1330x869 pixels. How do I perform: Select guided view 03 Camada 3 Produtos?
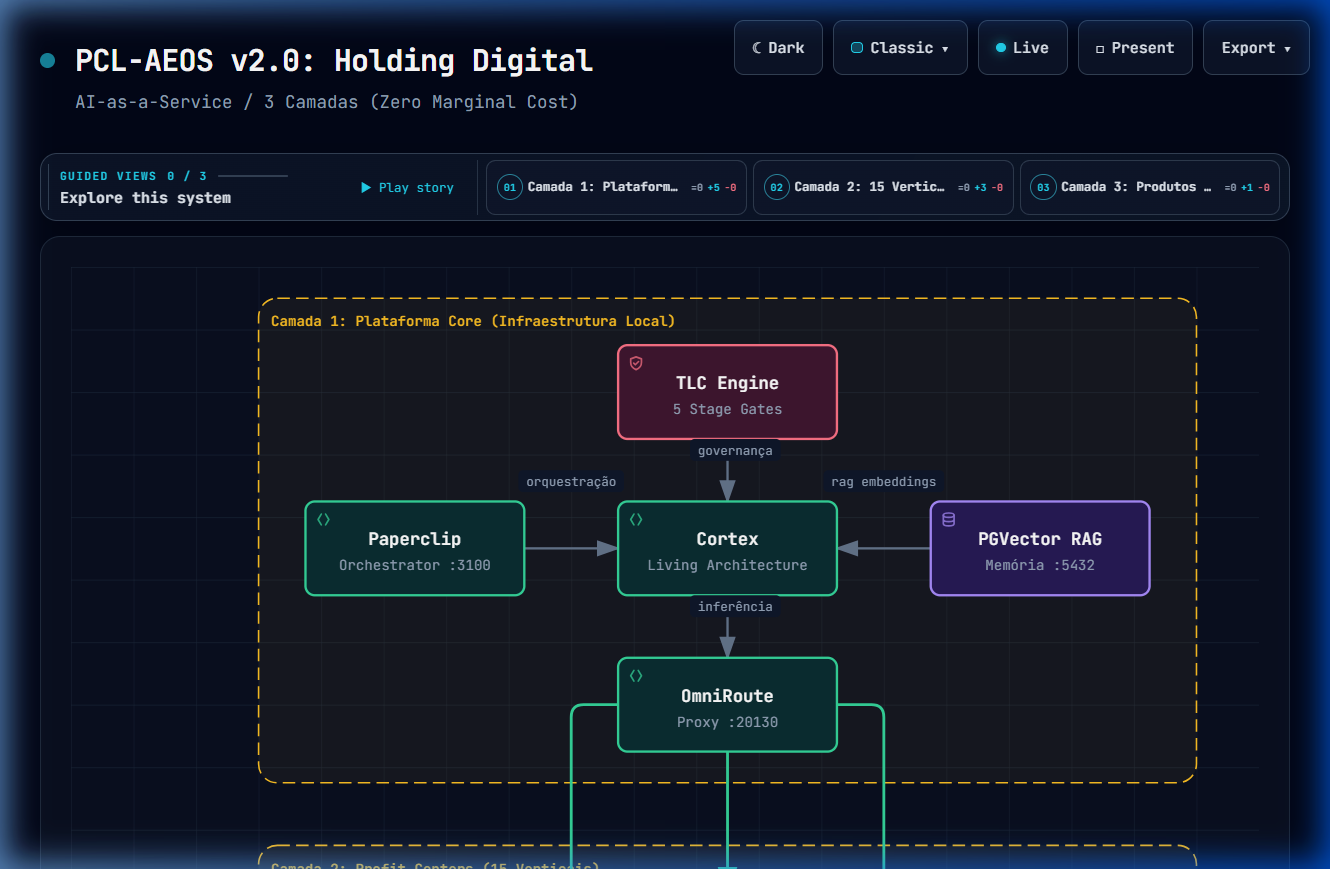(x=1150, y=188)
